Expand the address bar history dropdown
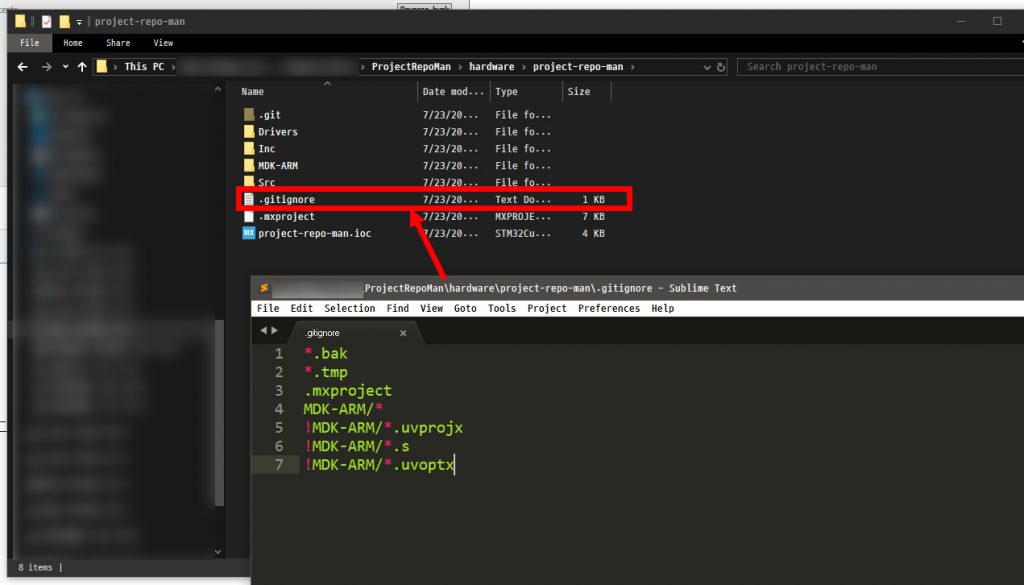This screenshot has height=585, width=1024. [707, 67]
